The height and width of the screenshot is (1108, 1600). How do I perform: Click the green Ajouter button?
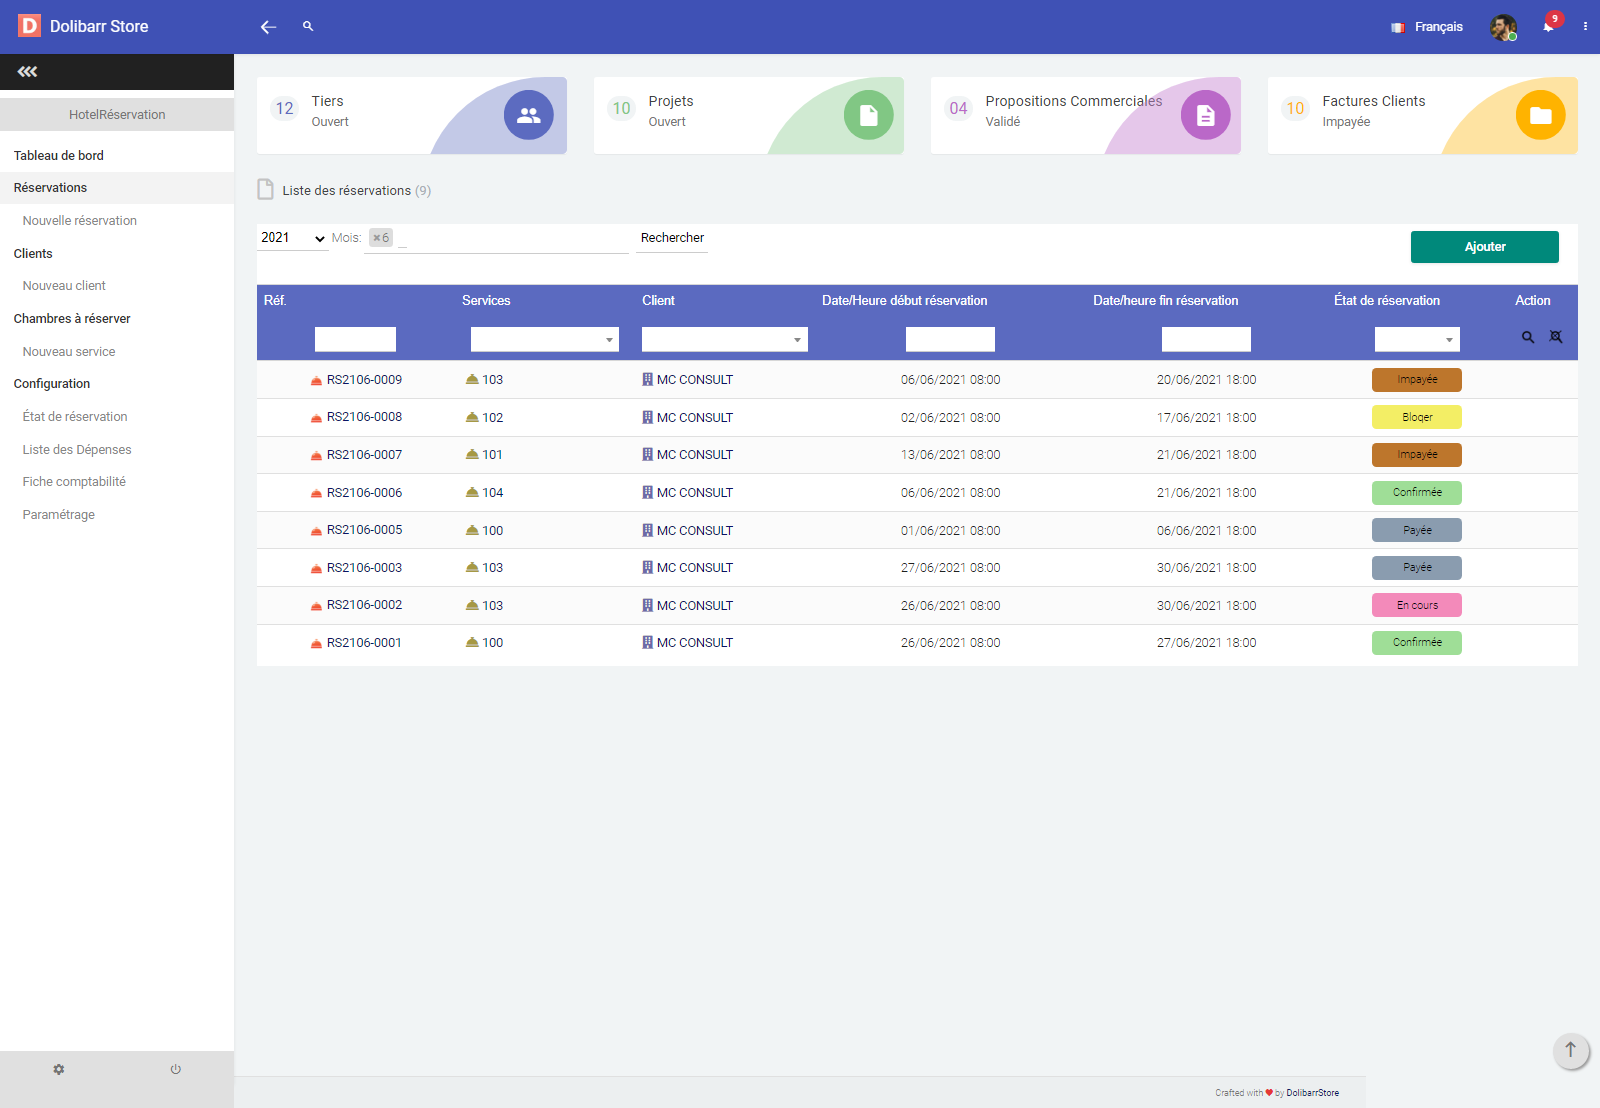pos(1484,247)
